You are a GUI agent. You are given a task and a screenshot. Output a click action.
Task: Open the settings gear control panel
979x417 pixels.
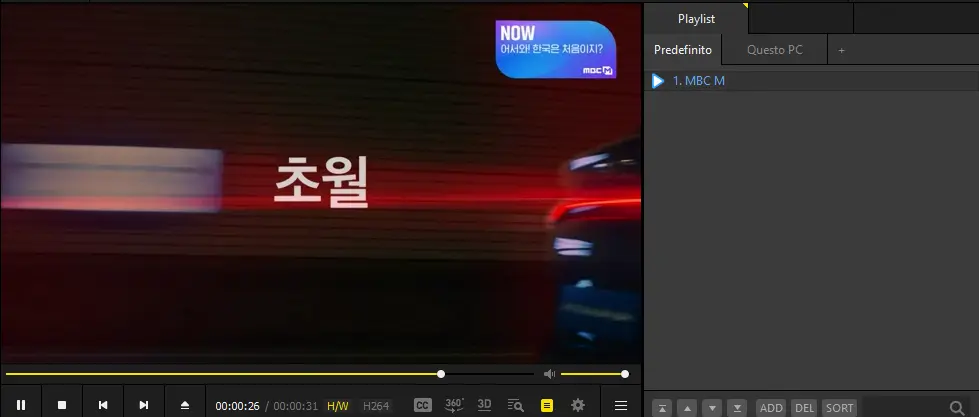tap(578, 405)
